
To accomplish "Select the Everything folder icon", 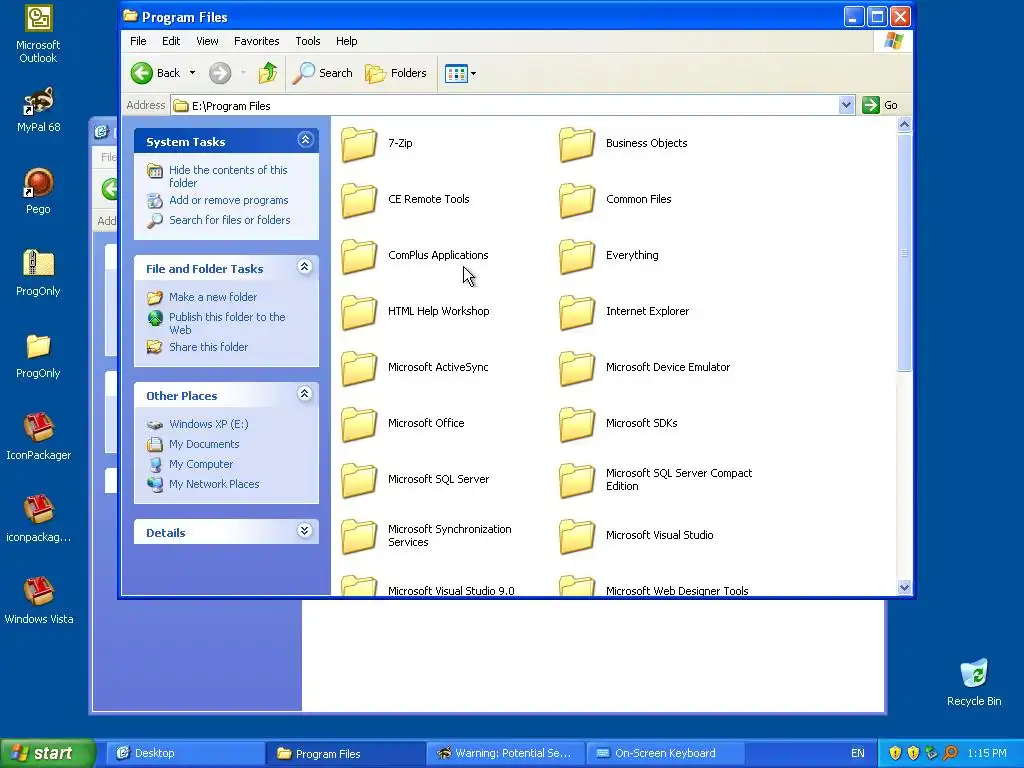I will (x=577, y=256).
